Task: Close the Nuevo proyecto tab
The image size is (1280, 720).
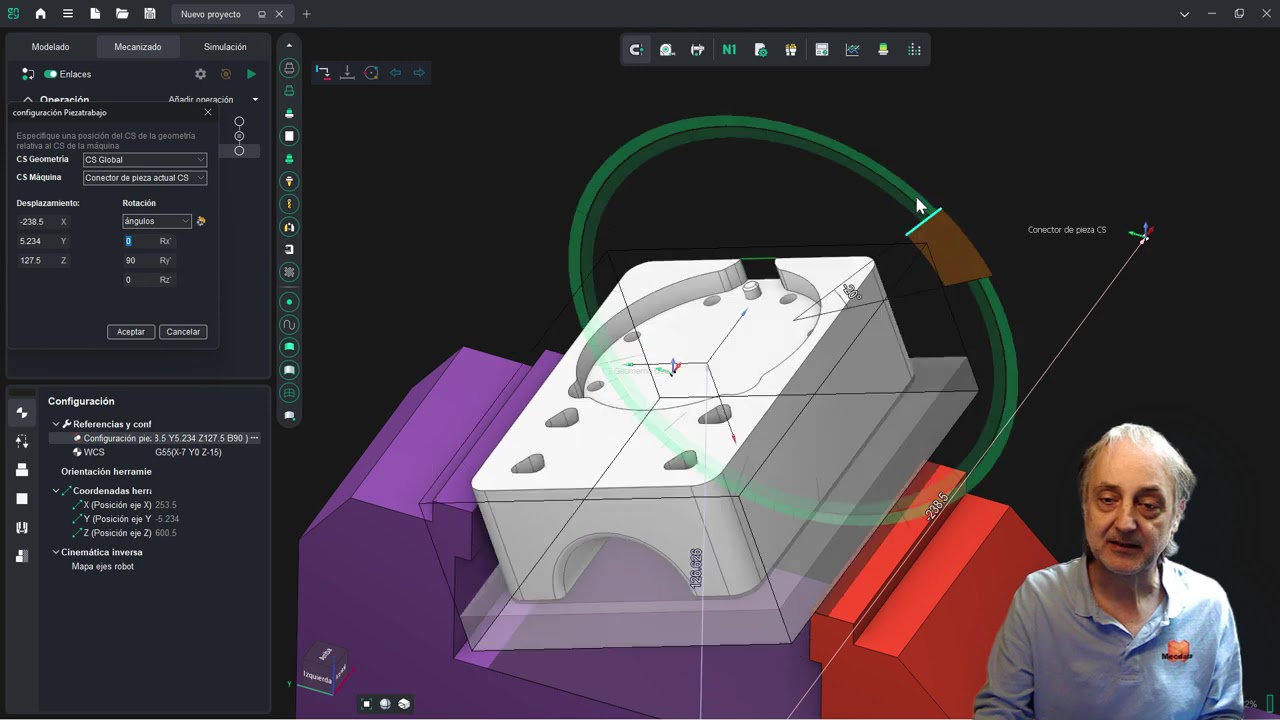Action: (279, 14)
